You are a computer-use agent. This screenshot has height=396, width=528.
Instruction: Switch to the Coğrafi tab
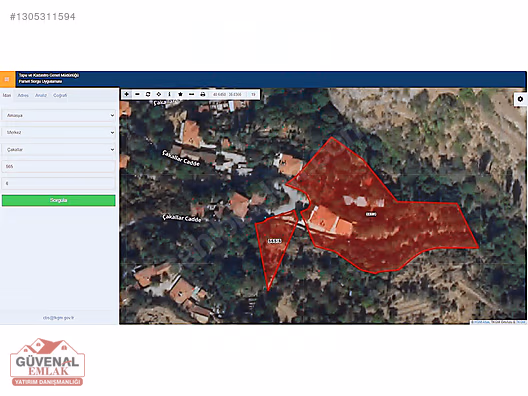[x=60, y=96]
